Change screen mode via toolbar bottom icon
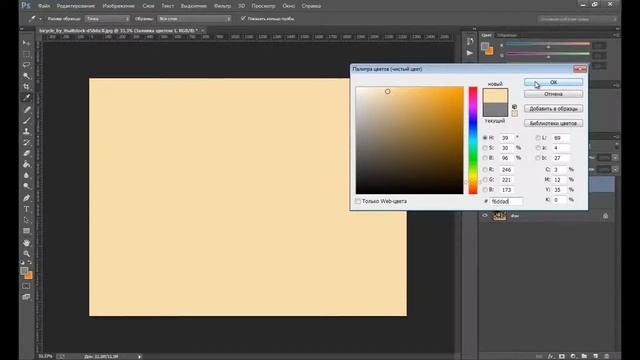This screenshot has width=640, height=360. click(x=27, y=297)
